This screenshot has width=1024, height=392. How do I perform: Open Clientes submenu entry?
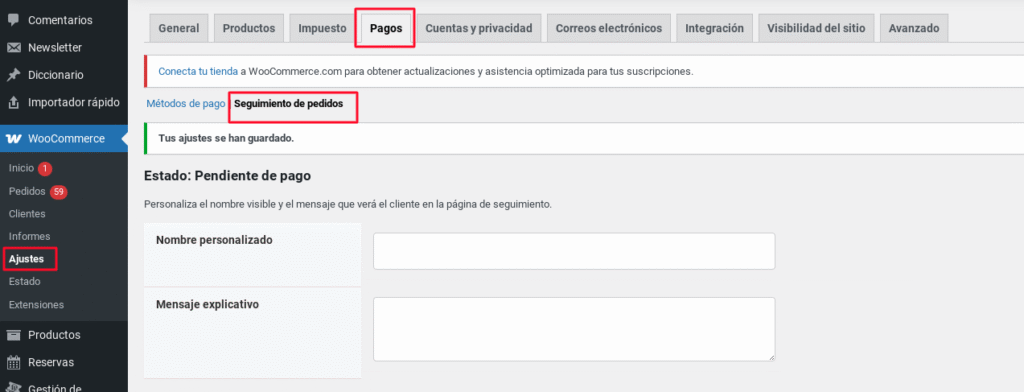coord(27,214)
